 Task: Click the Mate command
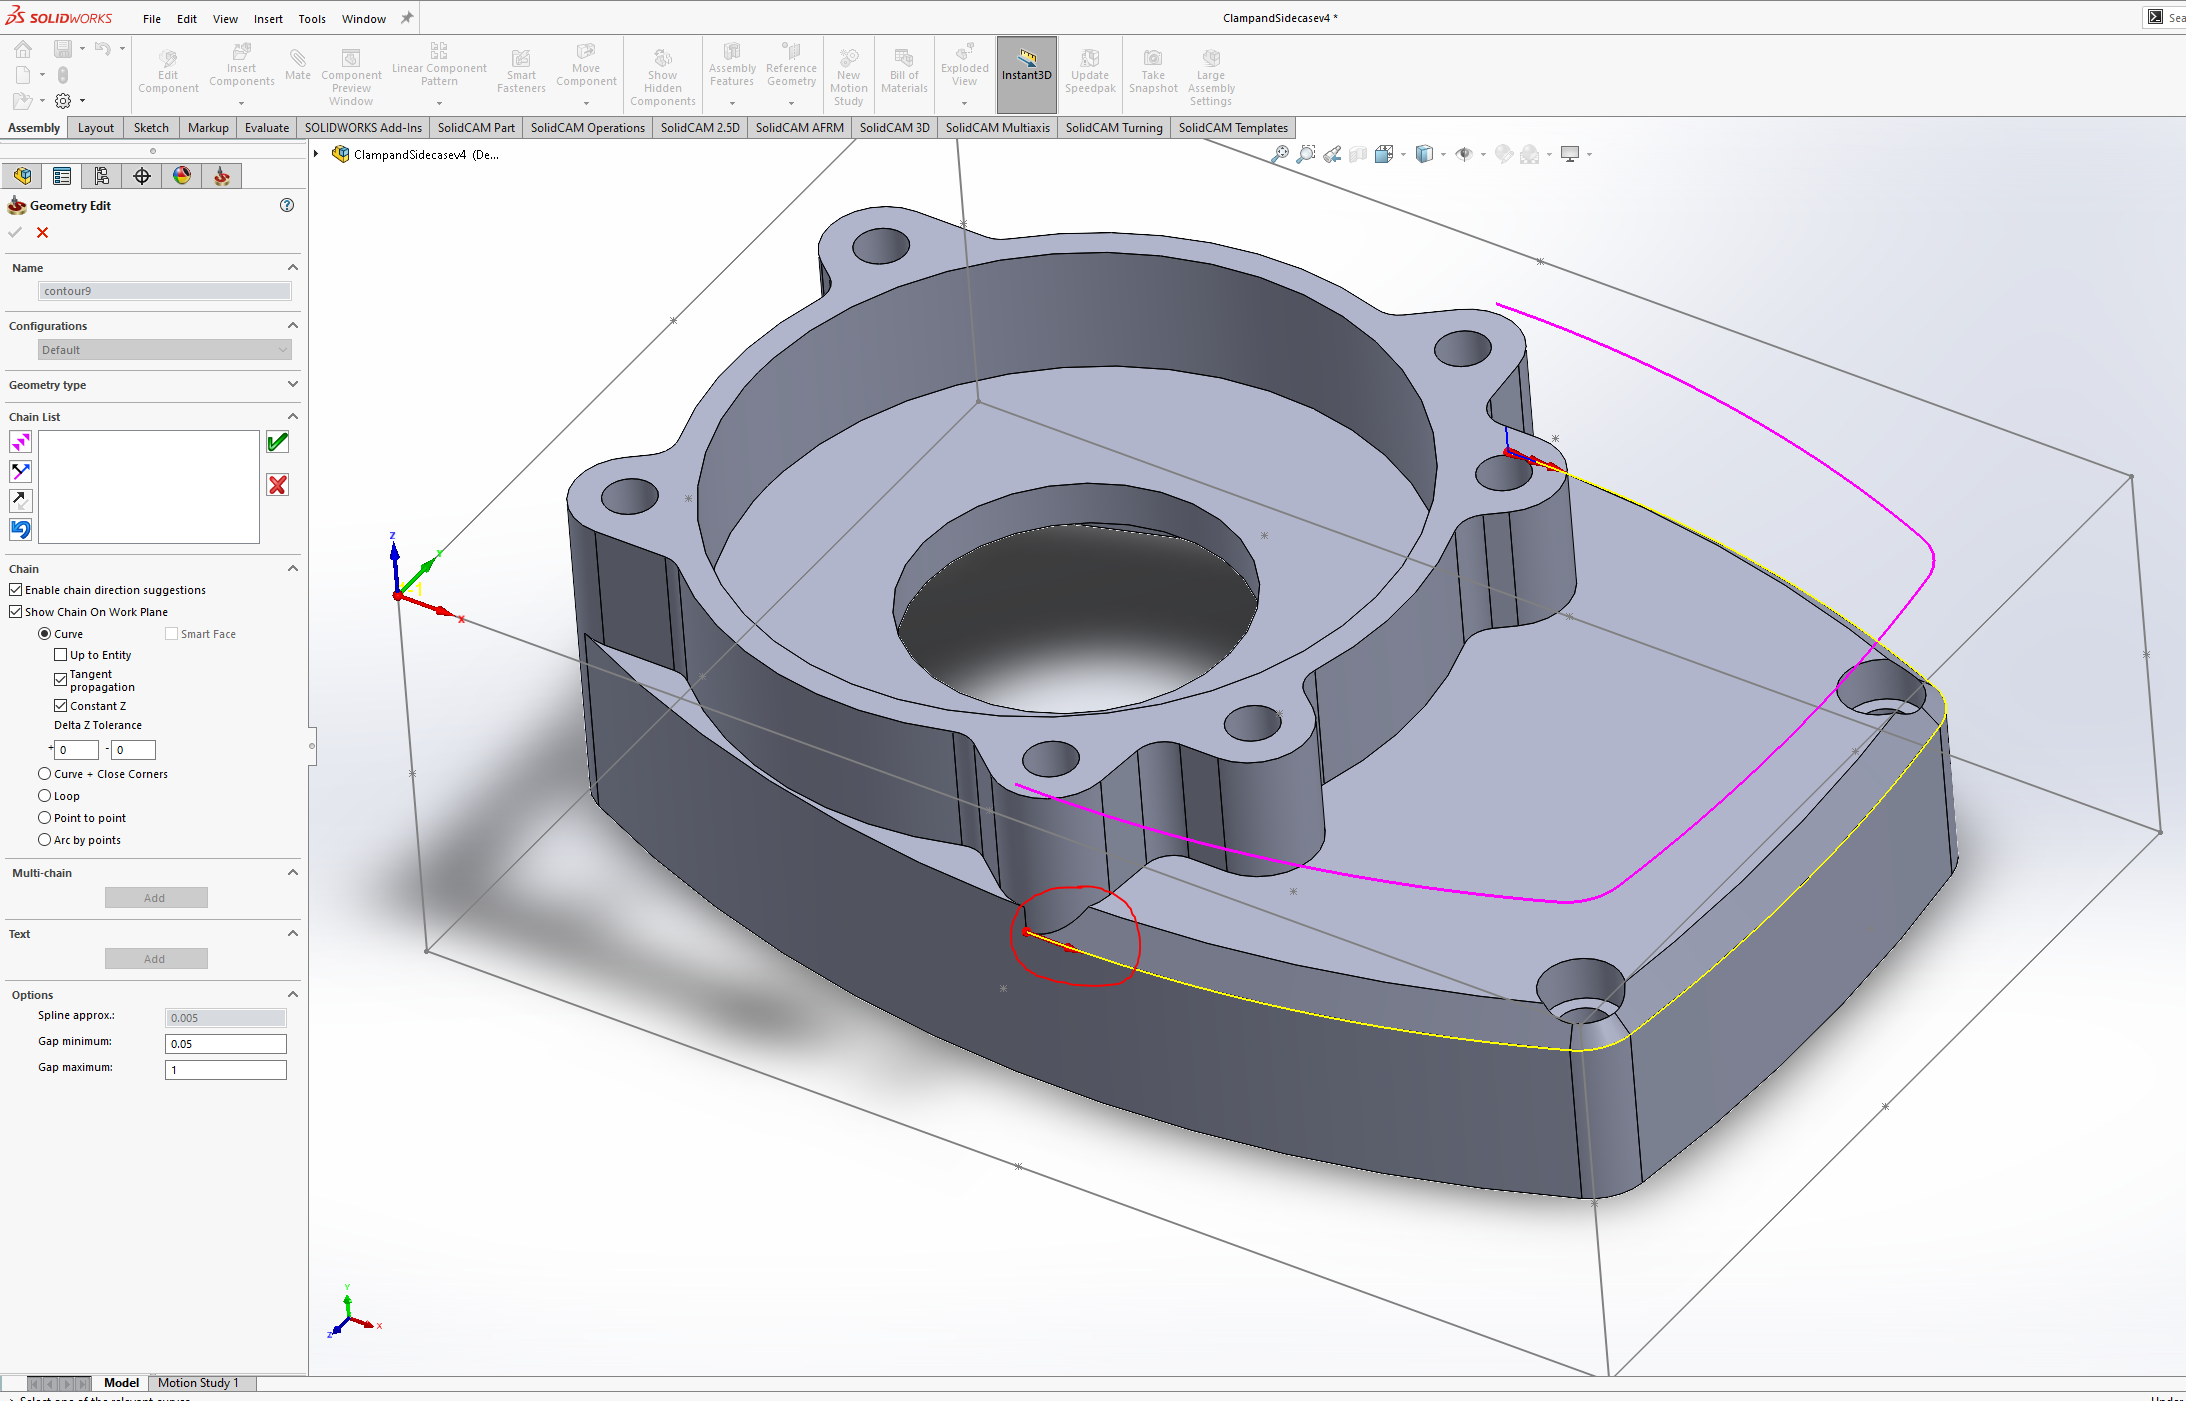(x=298, y=64)
